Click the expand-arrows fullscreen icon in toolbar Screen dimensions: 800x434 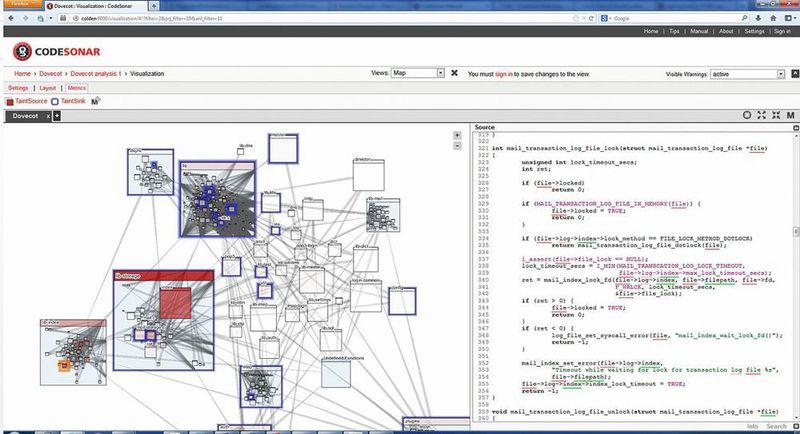[x=761, y=115]
